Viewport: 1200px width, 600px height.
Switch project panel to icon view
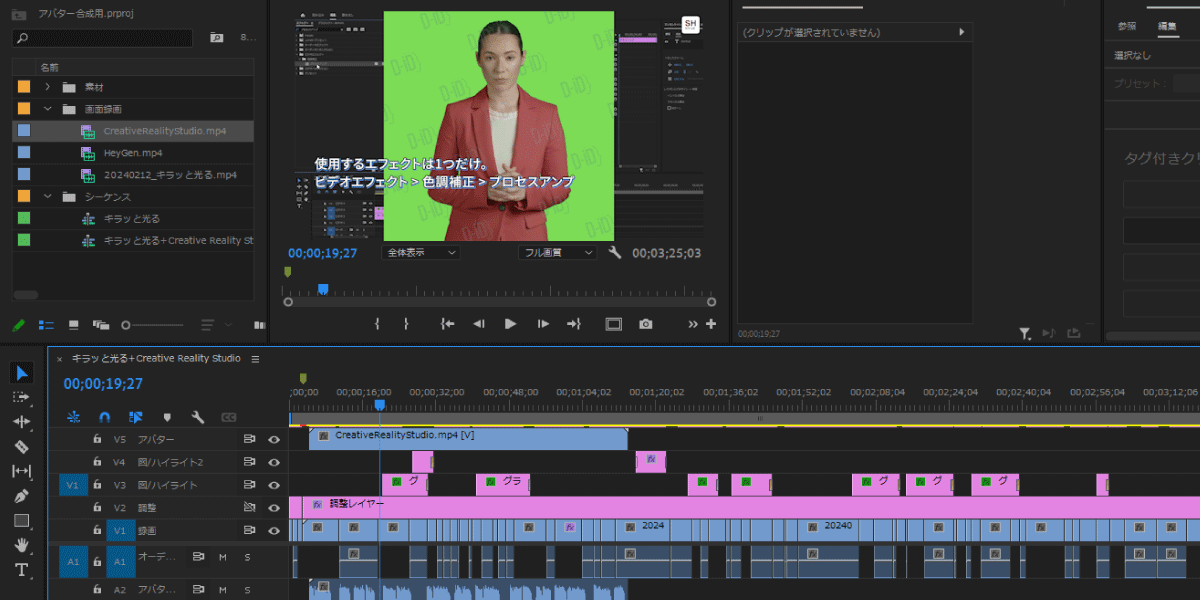(x=73, y=325)
